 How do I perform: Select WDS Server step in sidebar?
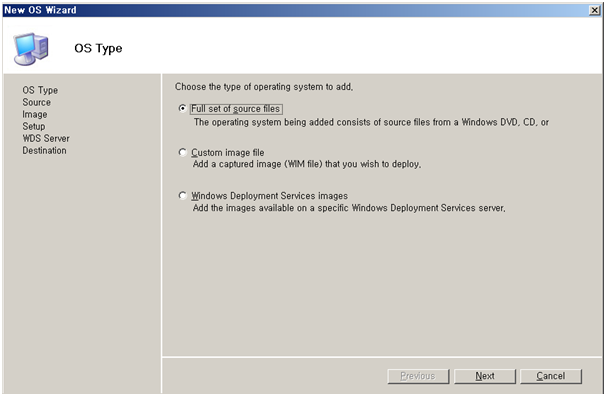tap(46, 138)
